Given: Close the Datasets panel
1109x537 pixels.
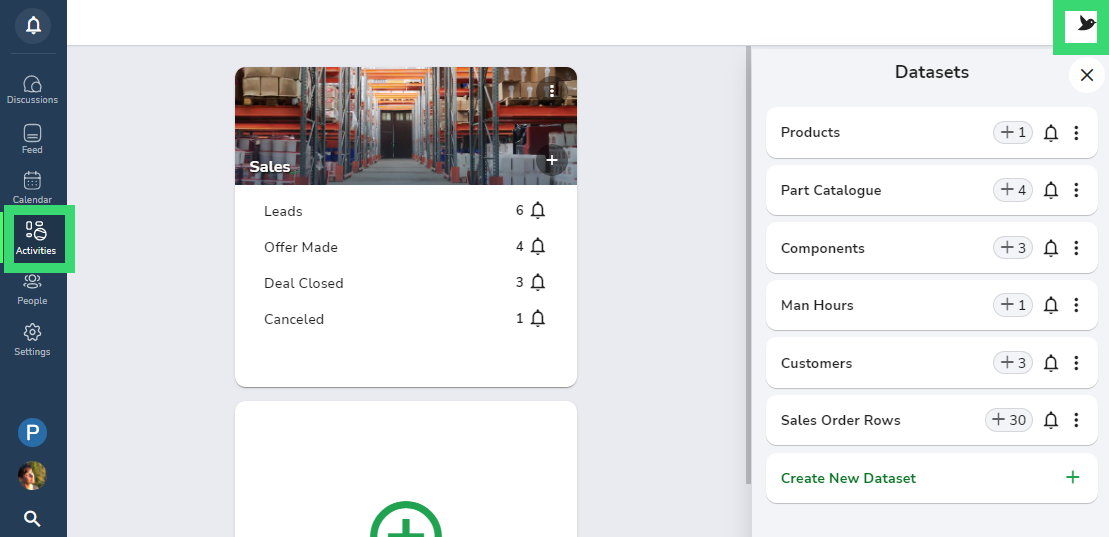Looking at the screenshot, I should (x=1087, y=75).
